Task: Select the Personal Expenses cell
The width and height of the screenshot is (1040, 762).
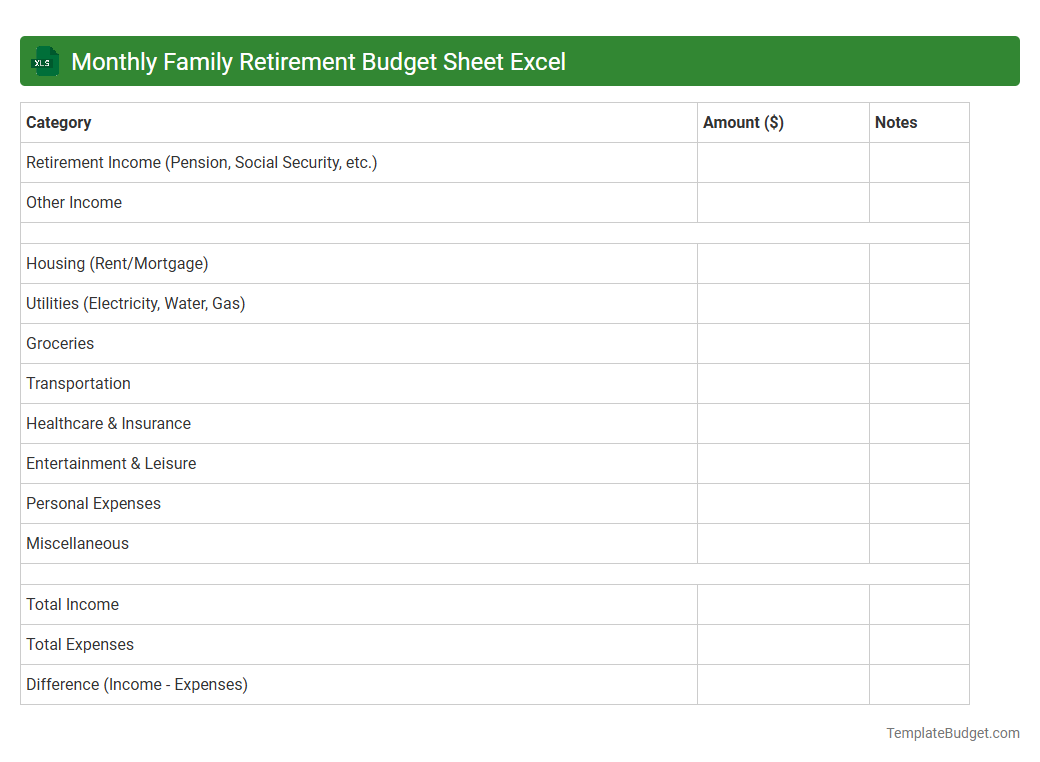Action: coord(93,503)
